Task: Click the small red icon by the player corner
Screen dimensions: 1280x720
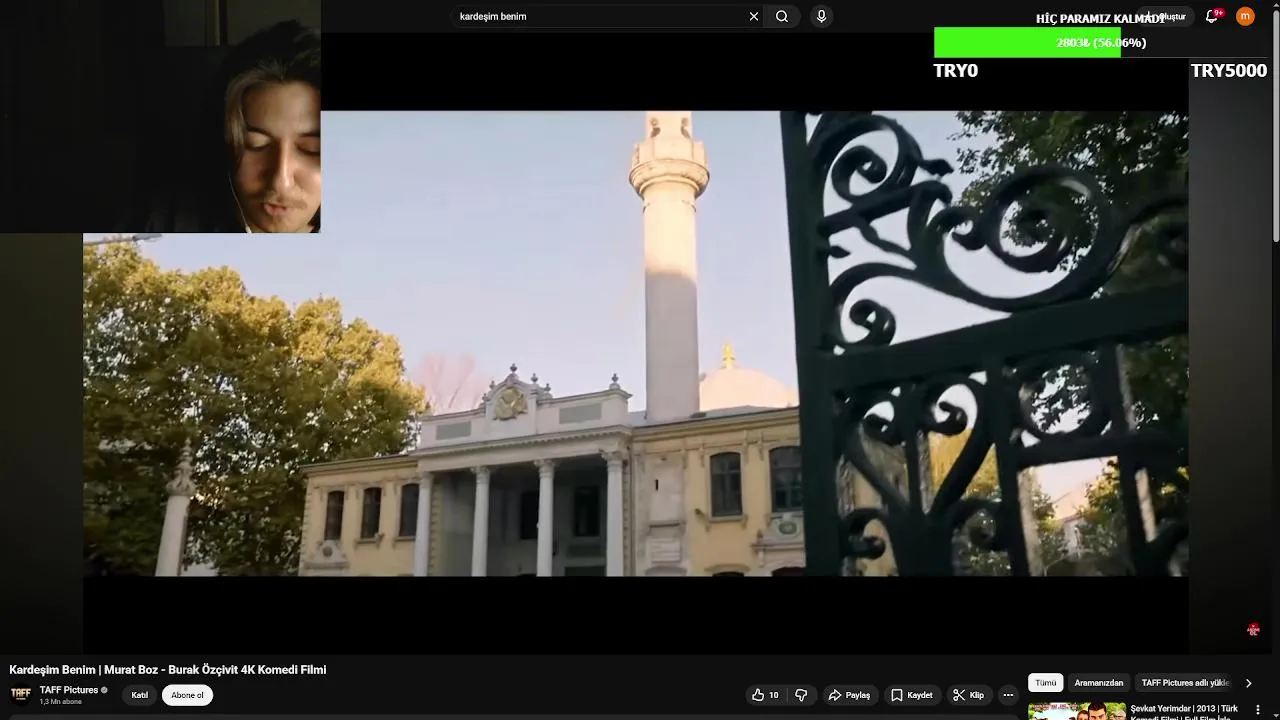Action: (1253, 630)
